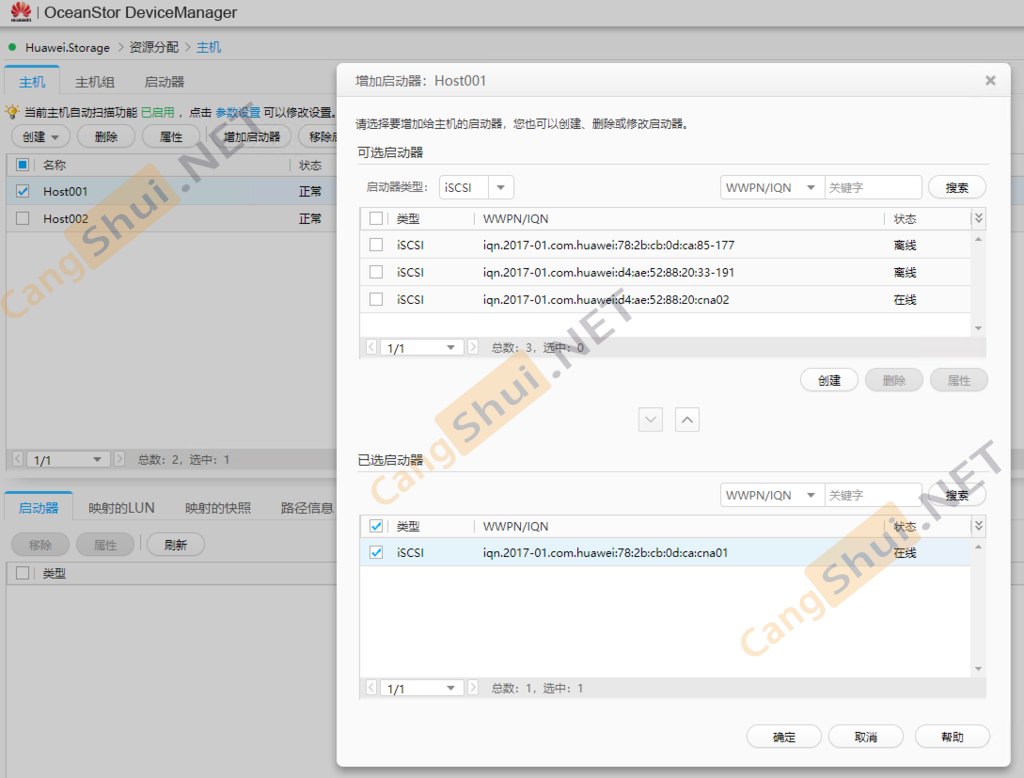
Task: Go to next page in selected initiators
Action: point(473,687)
